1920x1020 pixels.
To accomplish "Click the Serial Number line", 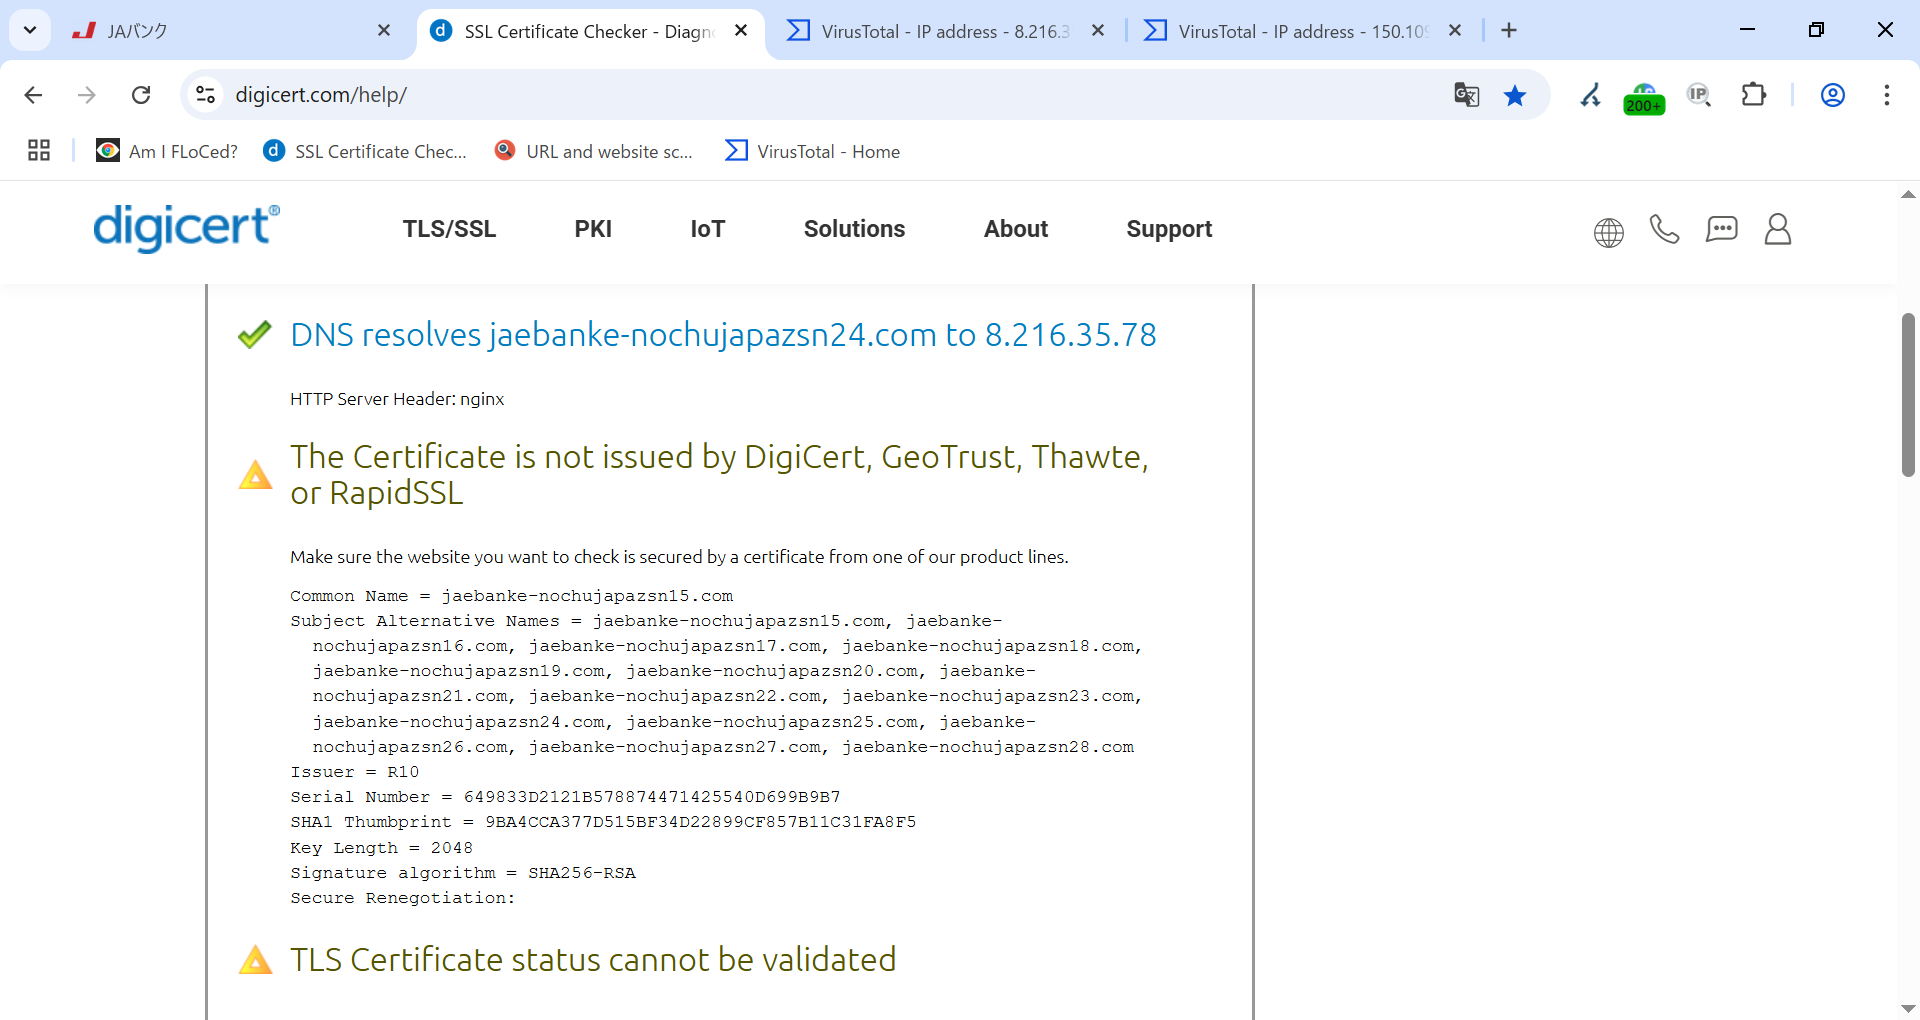I will pos(565,797).
